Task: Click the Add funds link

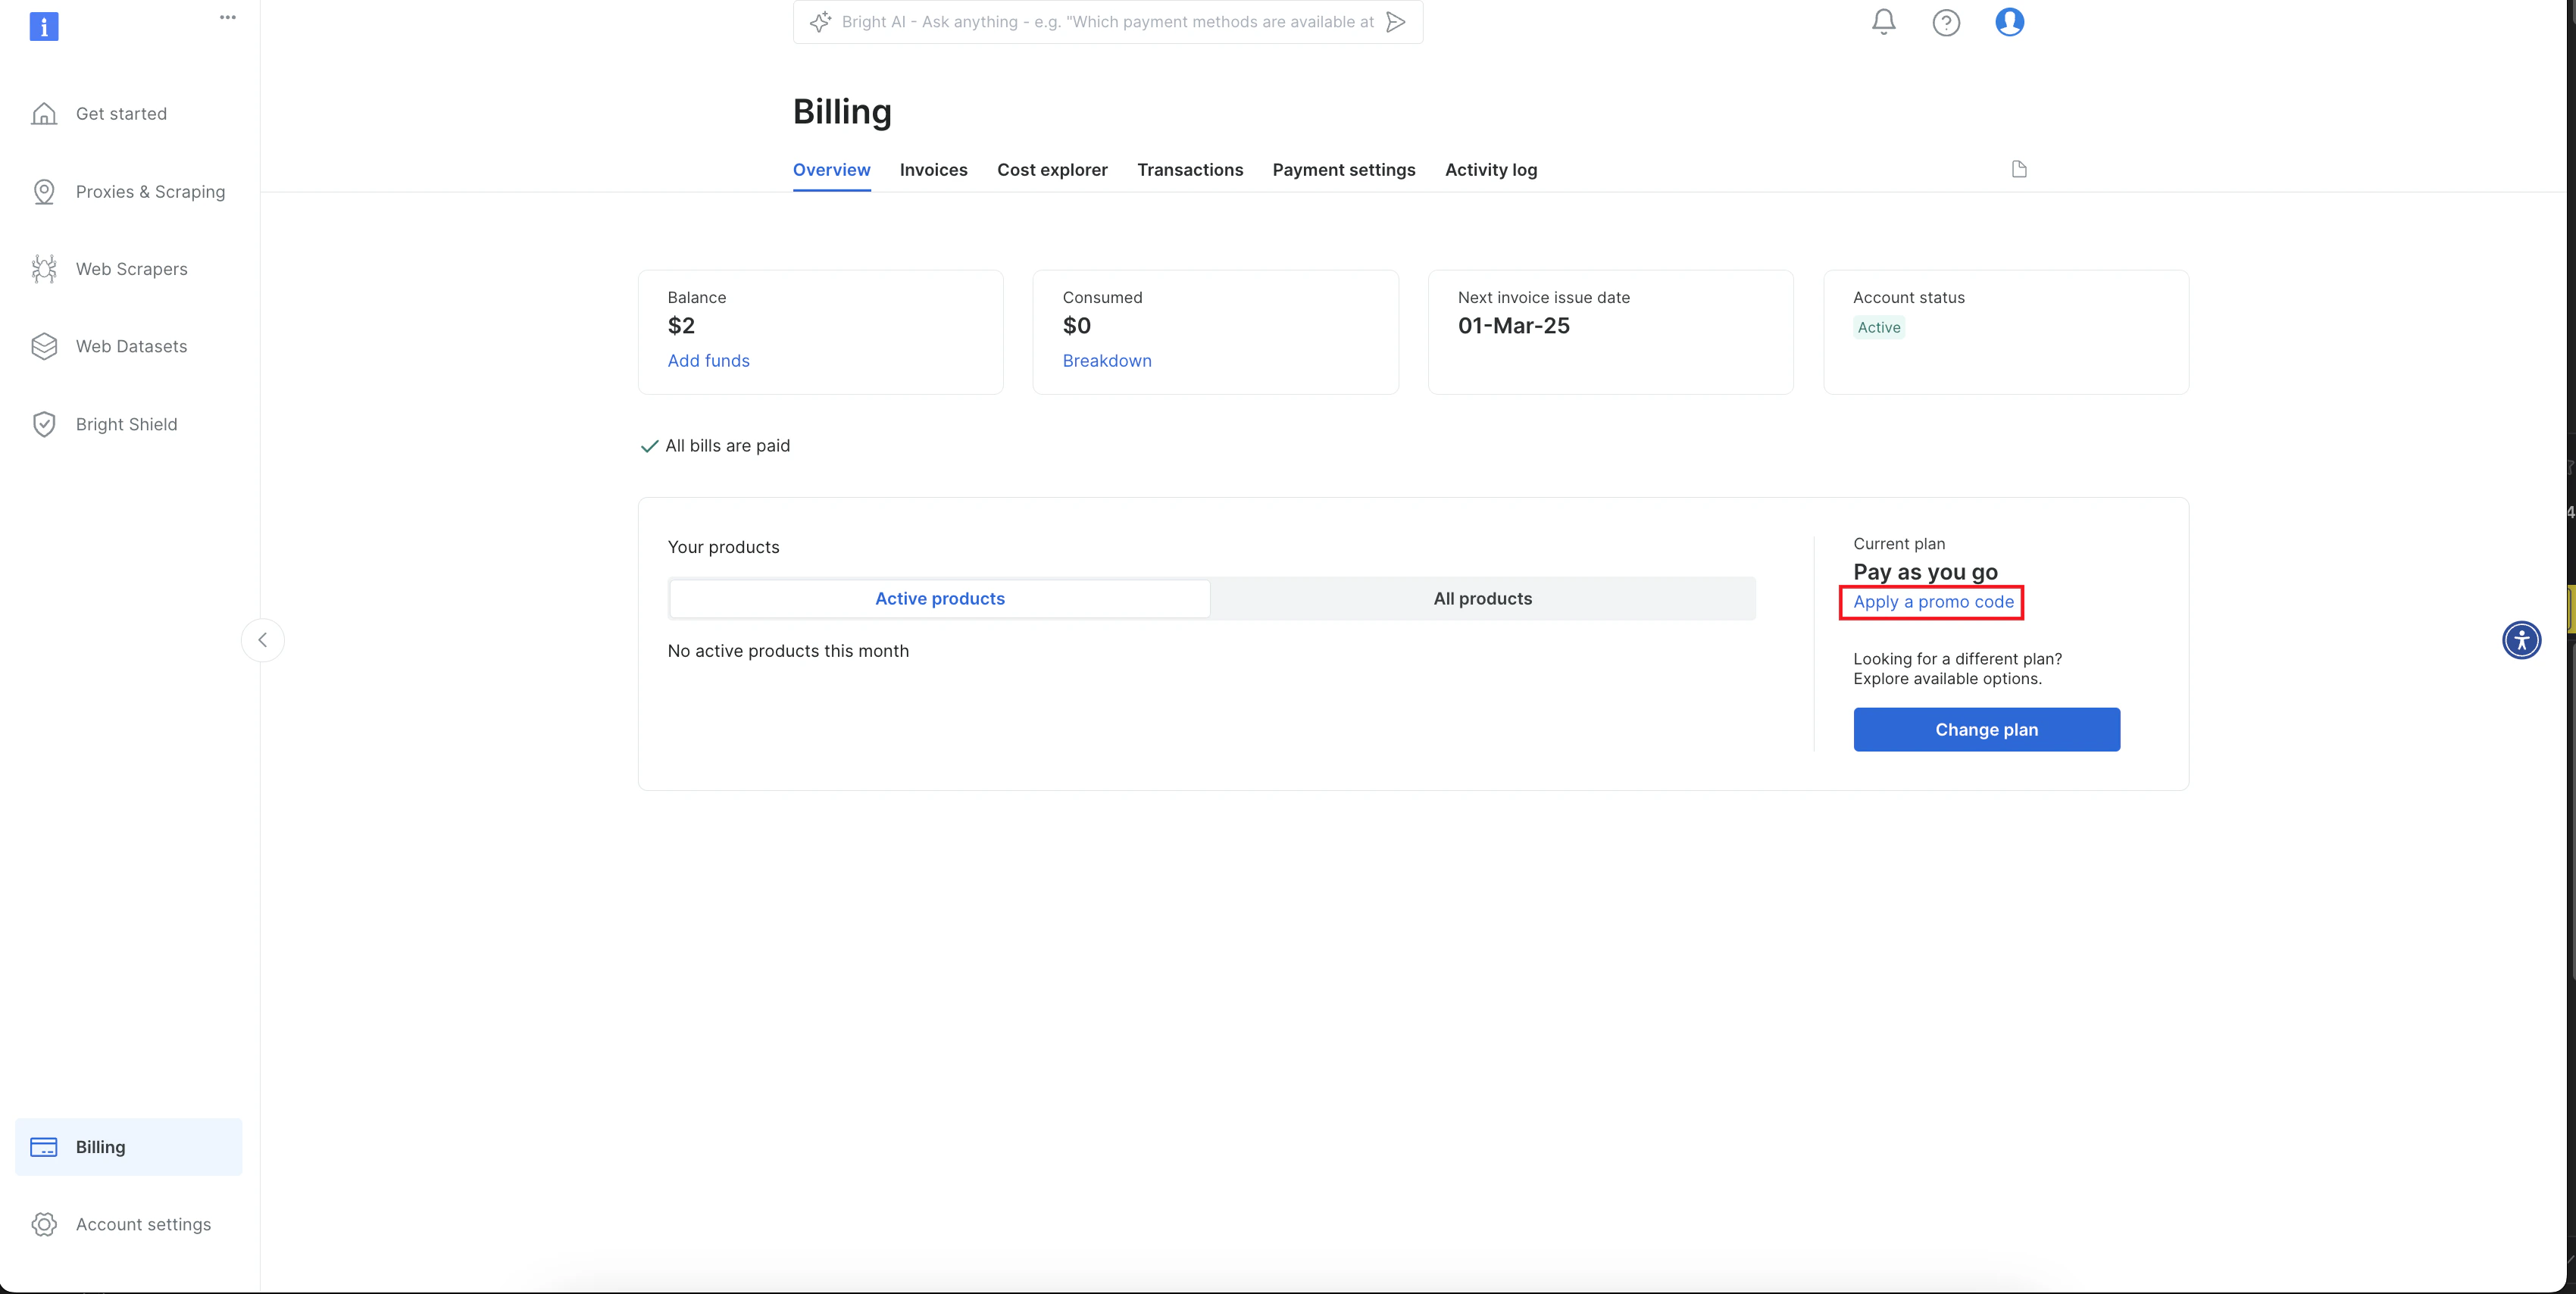Action: pos(708,361)
